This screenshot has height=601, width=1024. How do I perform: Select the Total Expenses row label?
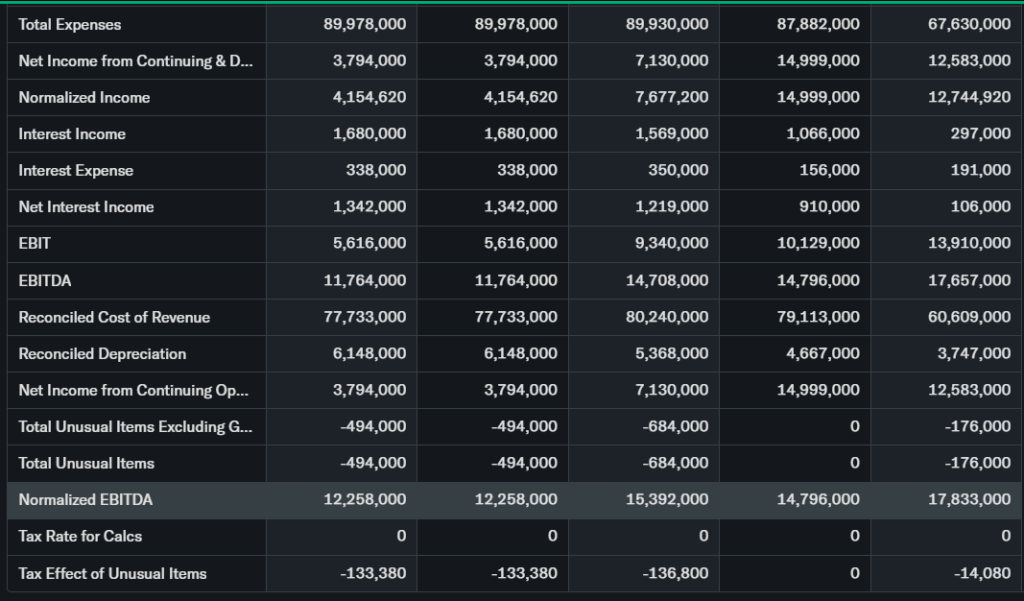click(70, 24)
